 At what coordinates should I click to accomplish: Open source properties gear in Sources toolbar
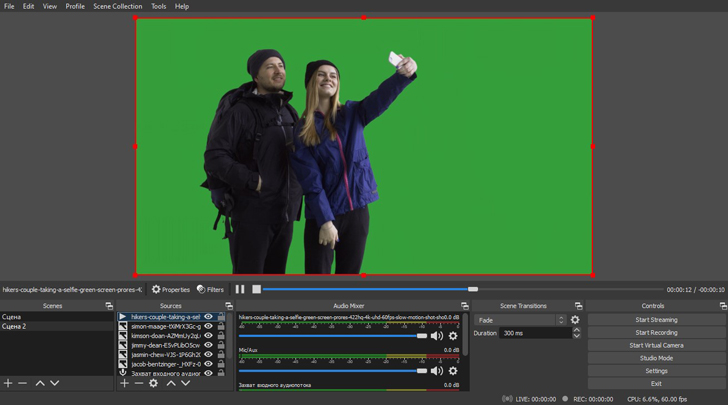click(x=153, y=383)
